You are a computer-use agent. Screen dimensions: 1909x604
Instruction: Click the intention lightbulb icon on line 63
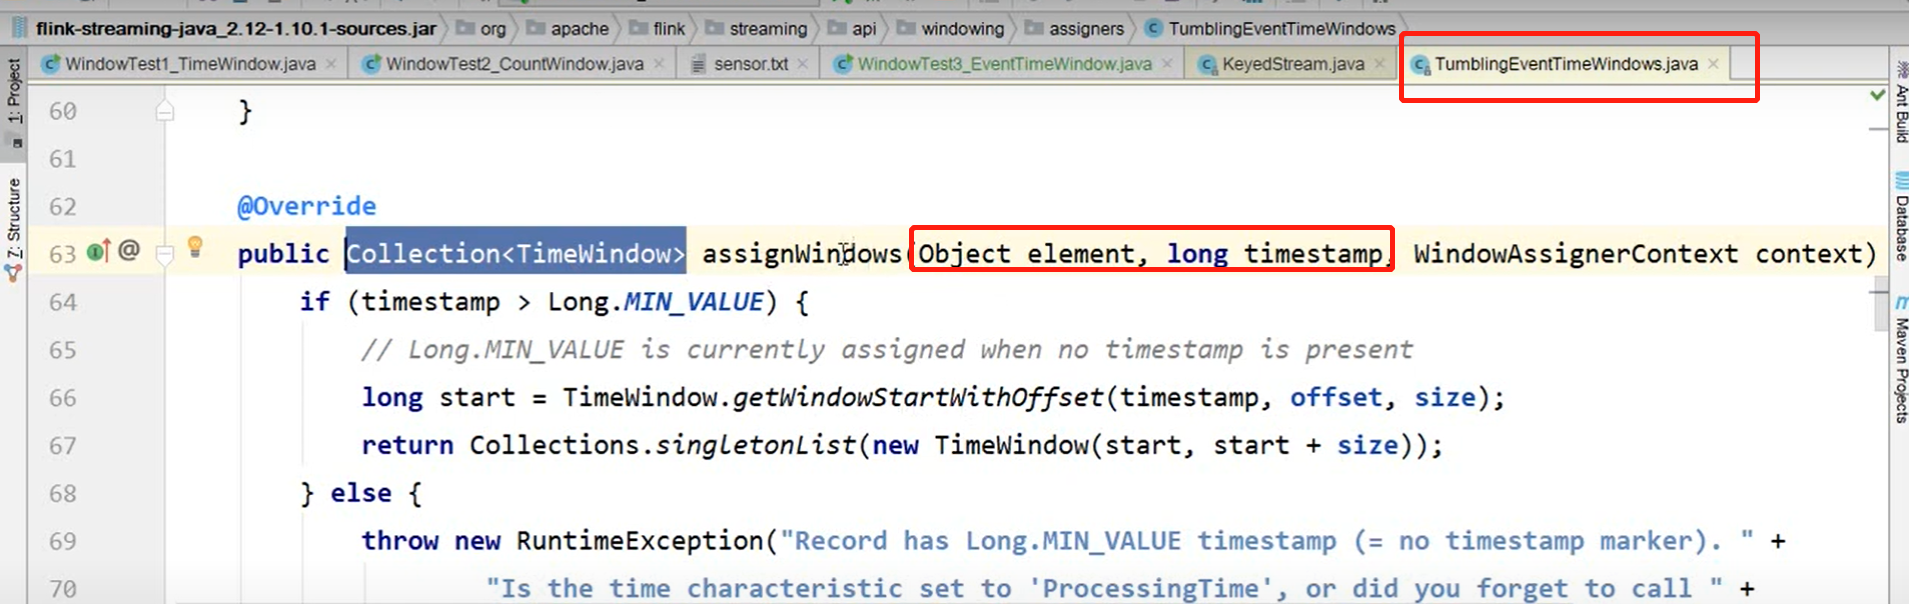point(195,246)
